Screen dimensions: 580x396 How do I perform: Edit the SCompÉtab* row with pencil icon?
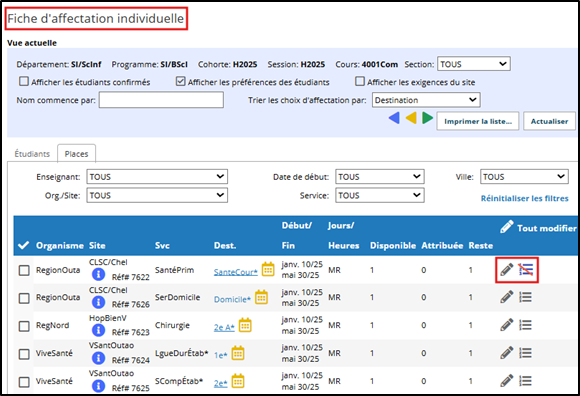pyautogui.click(x=506, y=380)
